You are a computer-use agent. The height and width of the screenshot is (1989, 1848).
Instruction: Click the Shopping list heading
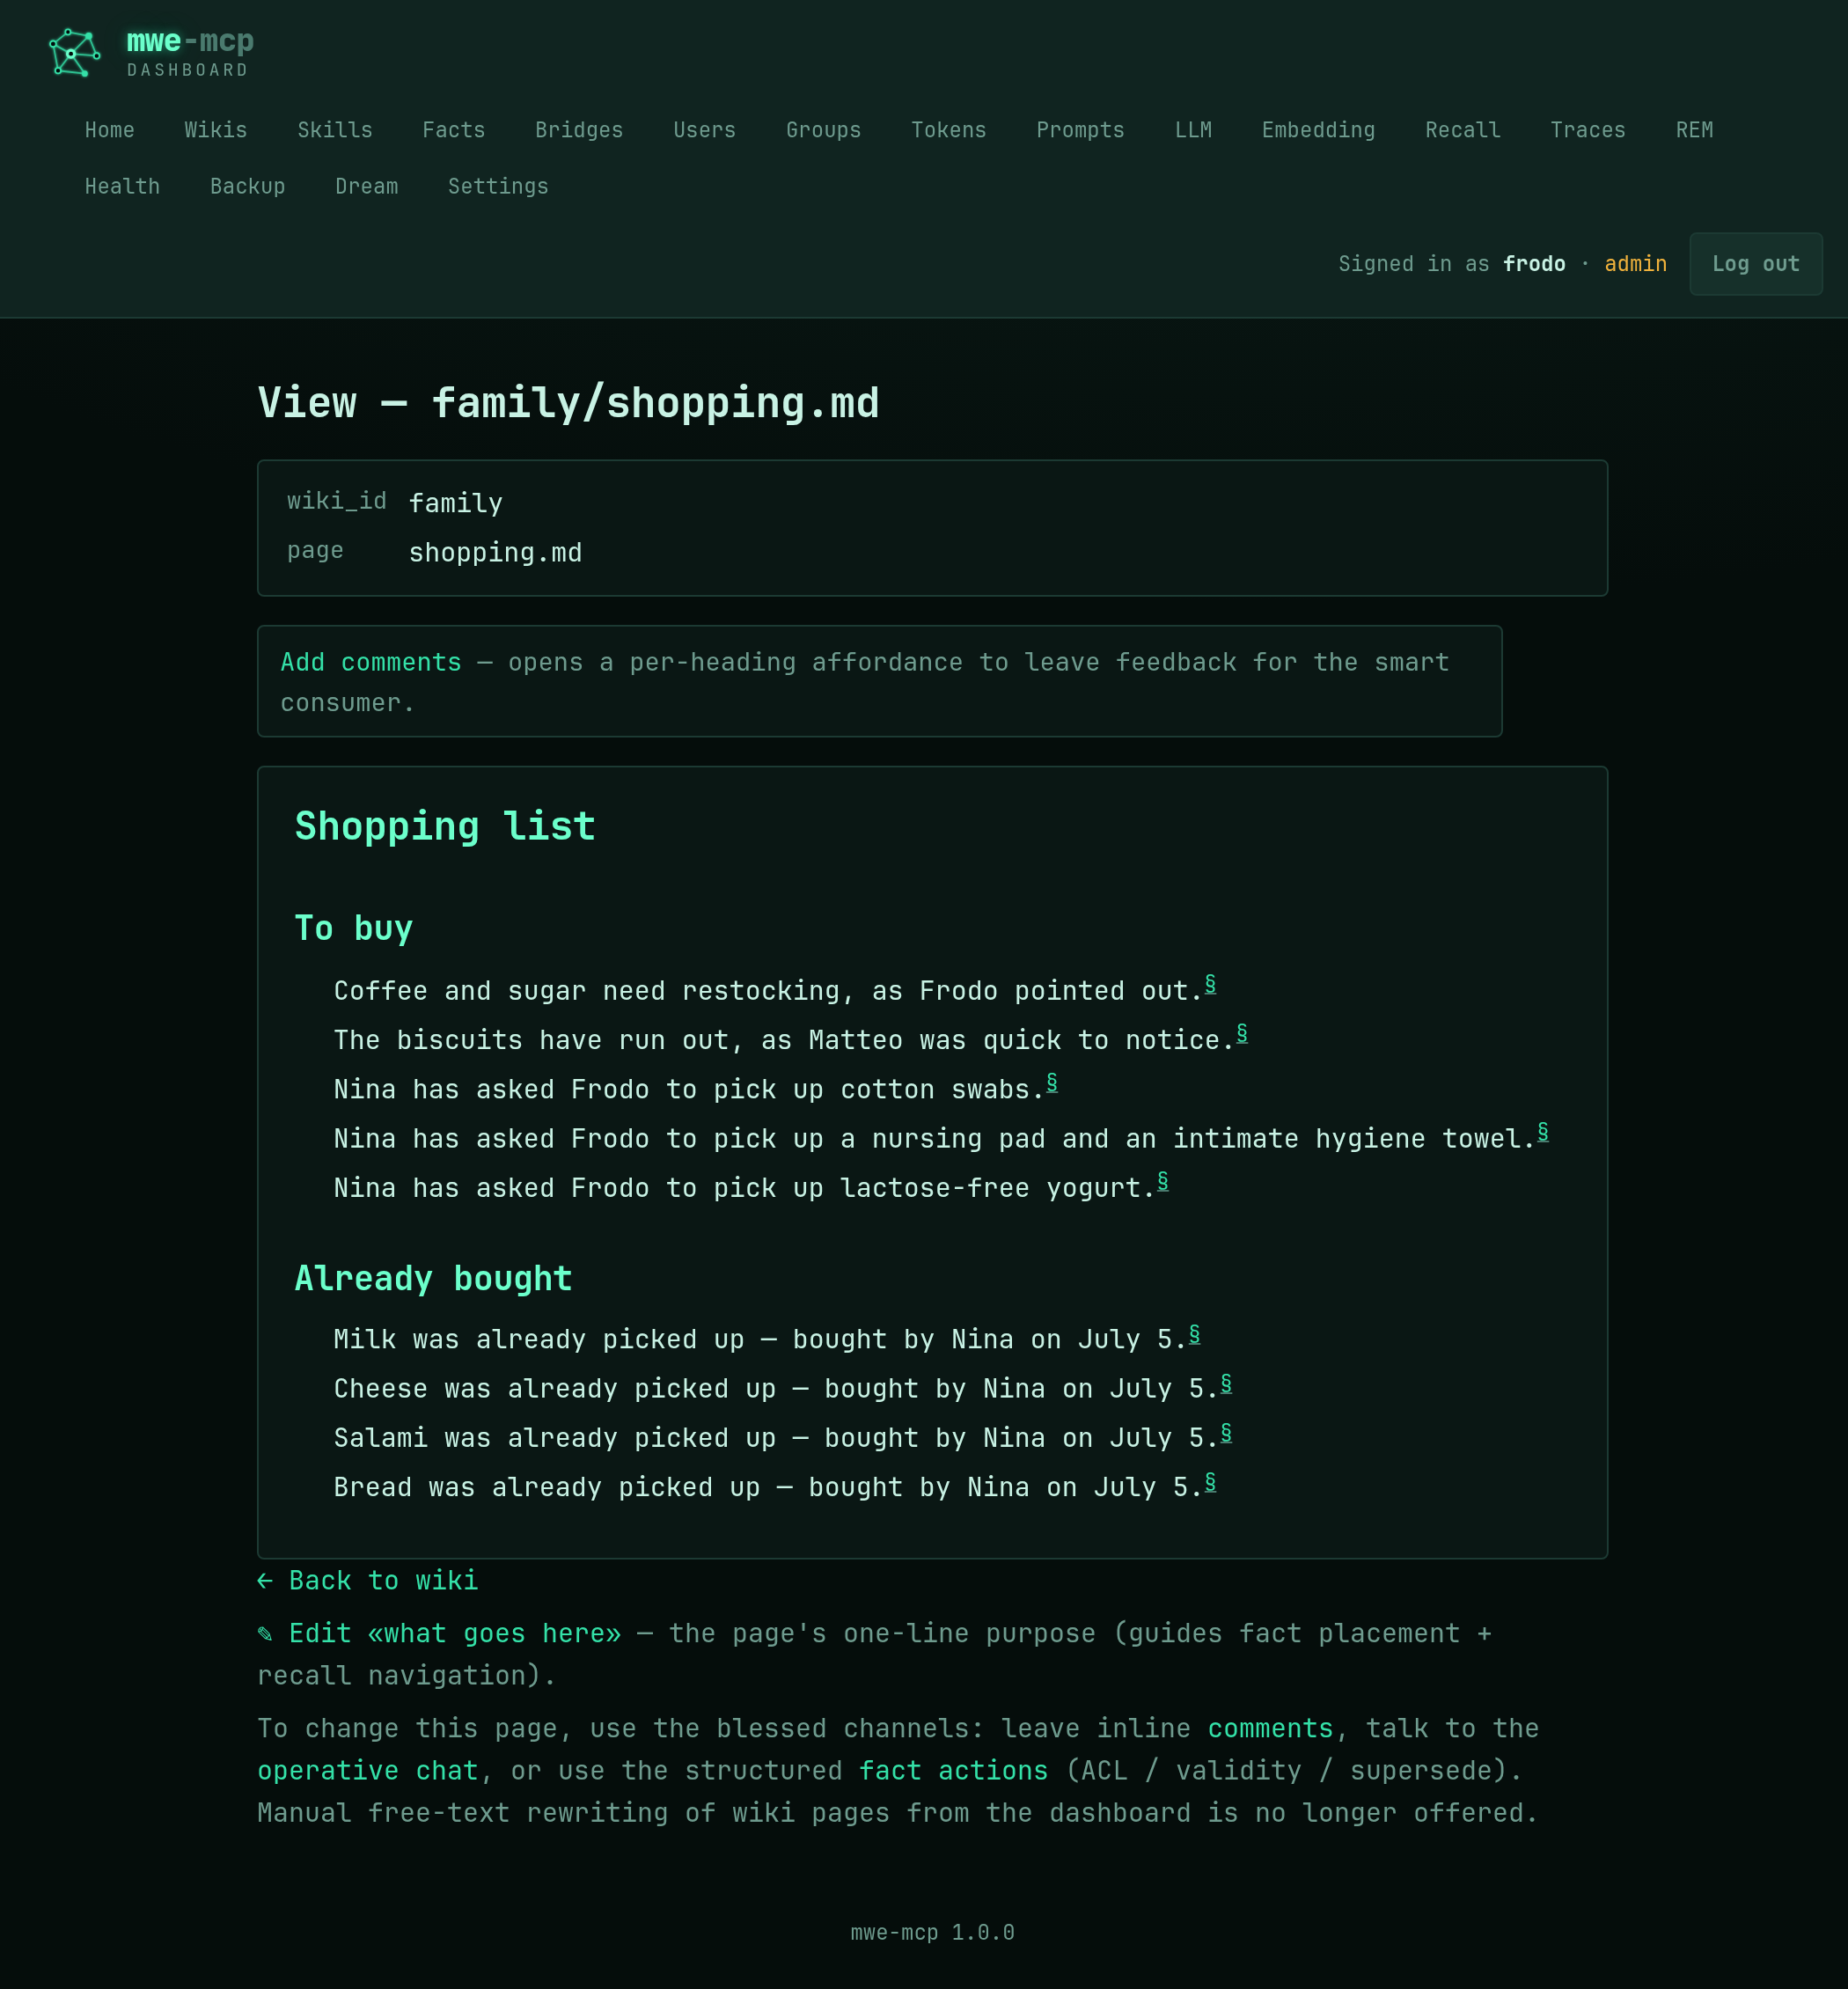[445, 826]
